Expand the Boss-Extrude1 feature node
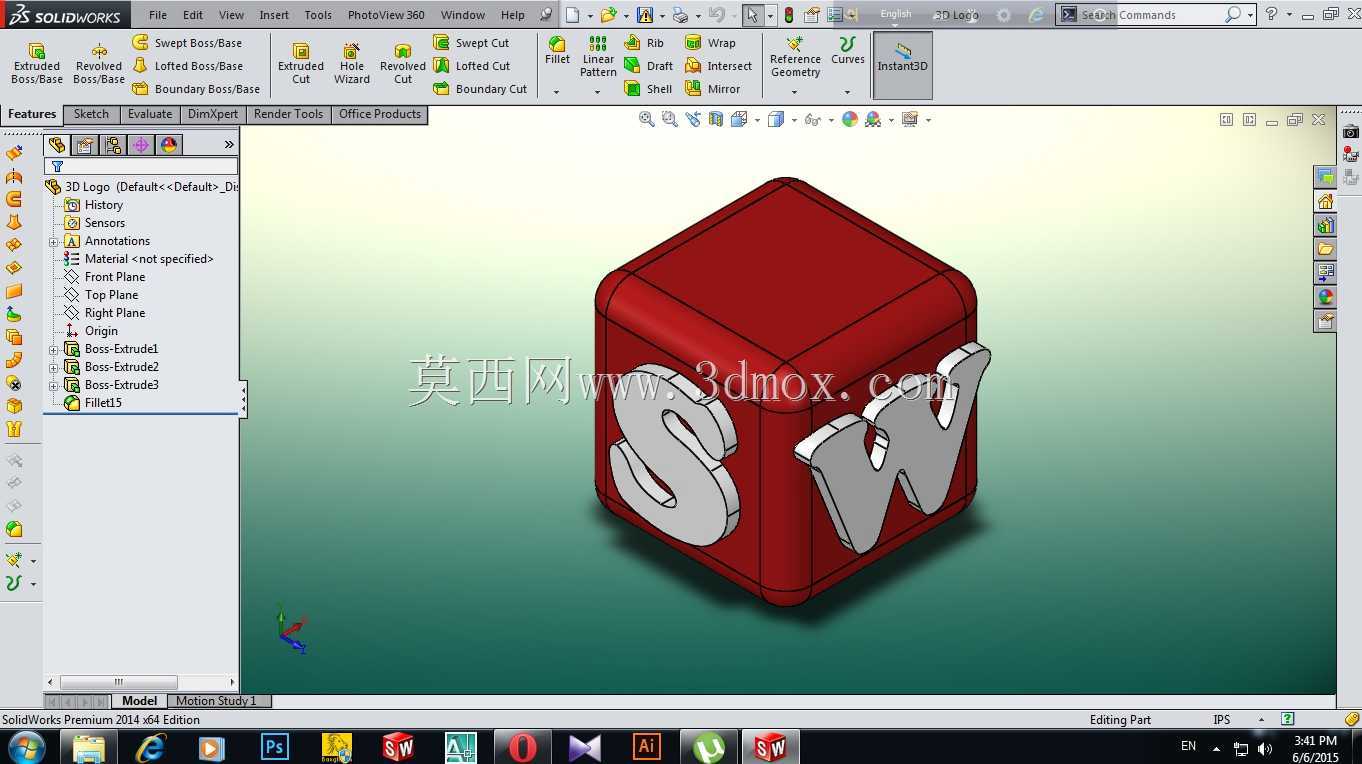Image resolution: width=1362 pixels, height=764 pixels. [x=54, y=350]
